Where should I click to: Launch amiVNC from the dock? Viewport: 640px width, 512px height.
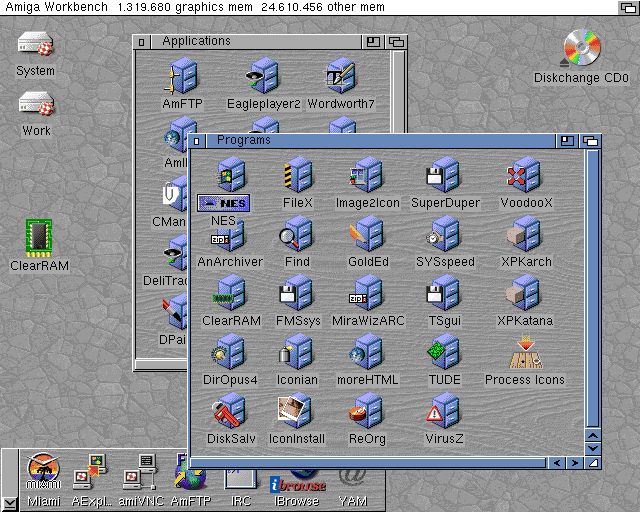click(x=141, y=471)
